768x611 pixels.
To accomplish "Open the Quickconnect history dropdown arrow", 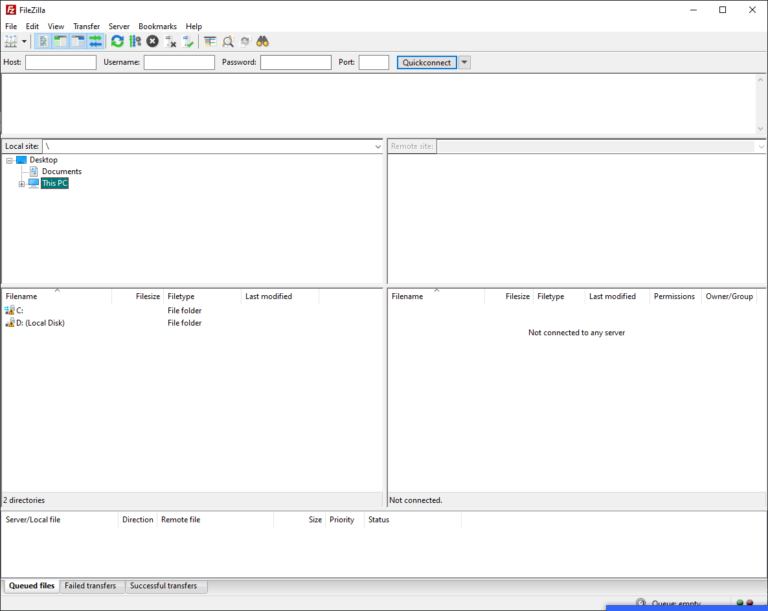I will coord(464,62).
